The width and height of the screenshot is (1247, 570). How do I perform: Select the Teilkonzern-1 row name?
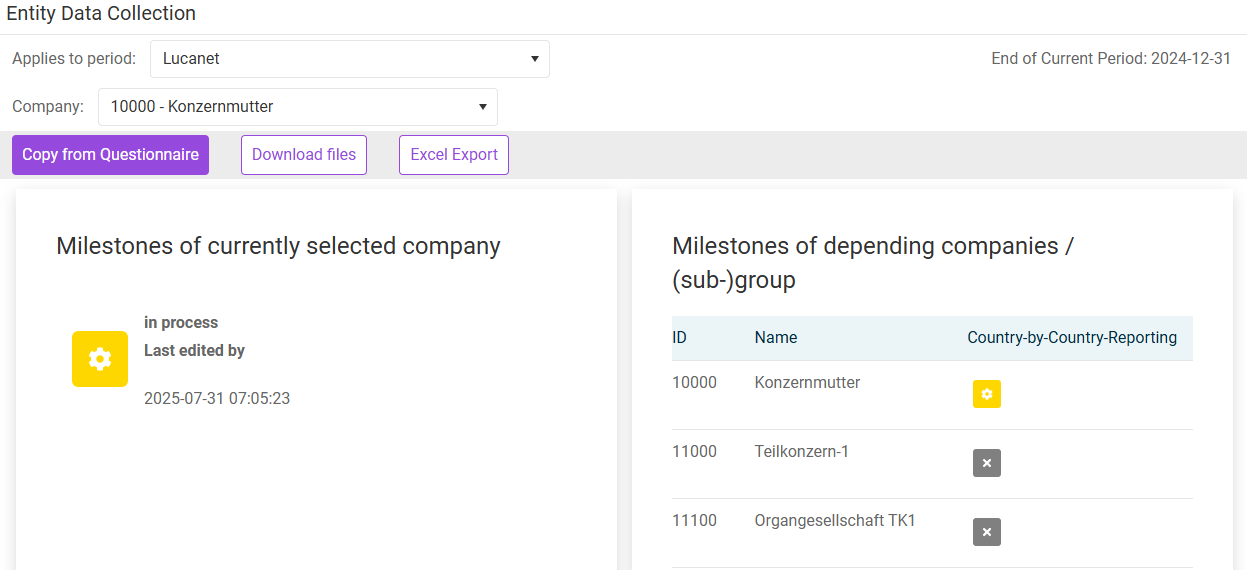click(x=801, y=452)
